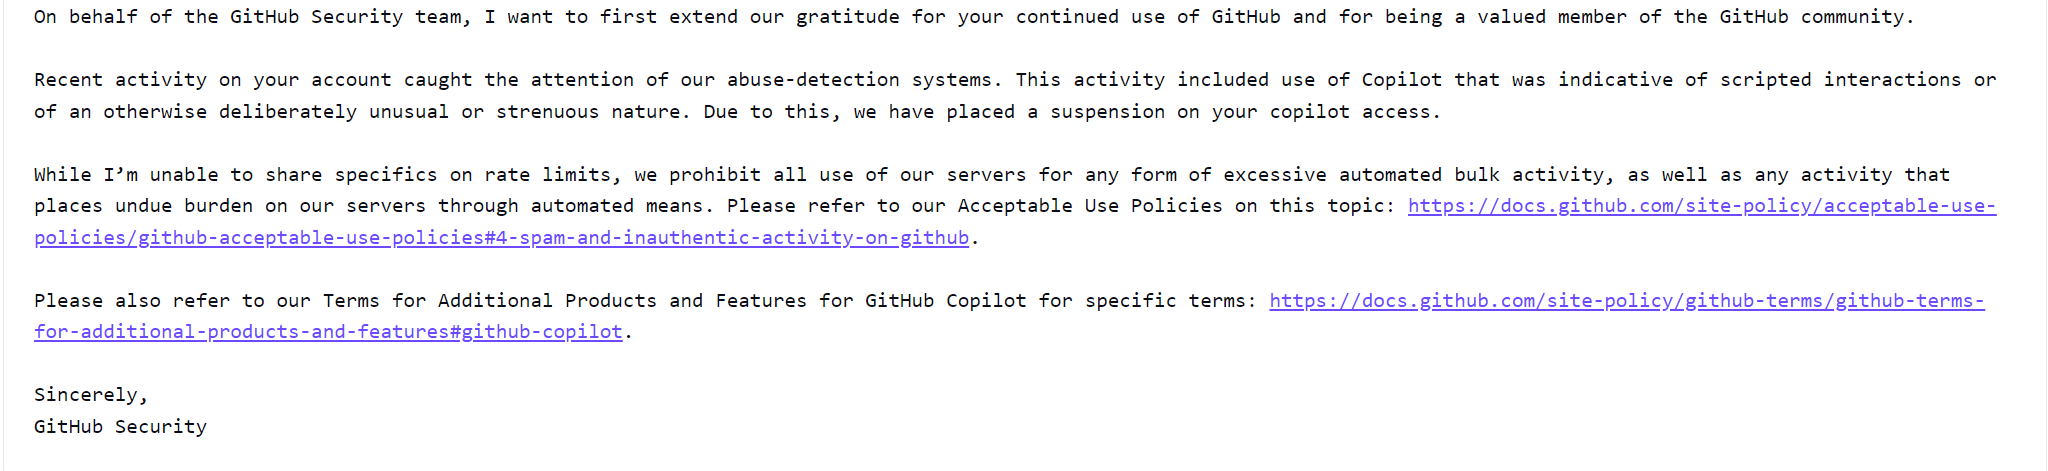Image resolution: width=2048 pixels, height=471 pixels.
Task: Click the sentence 'Due to this, we have placed a suspension'
Action: click(1072, 112)
